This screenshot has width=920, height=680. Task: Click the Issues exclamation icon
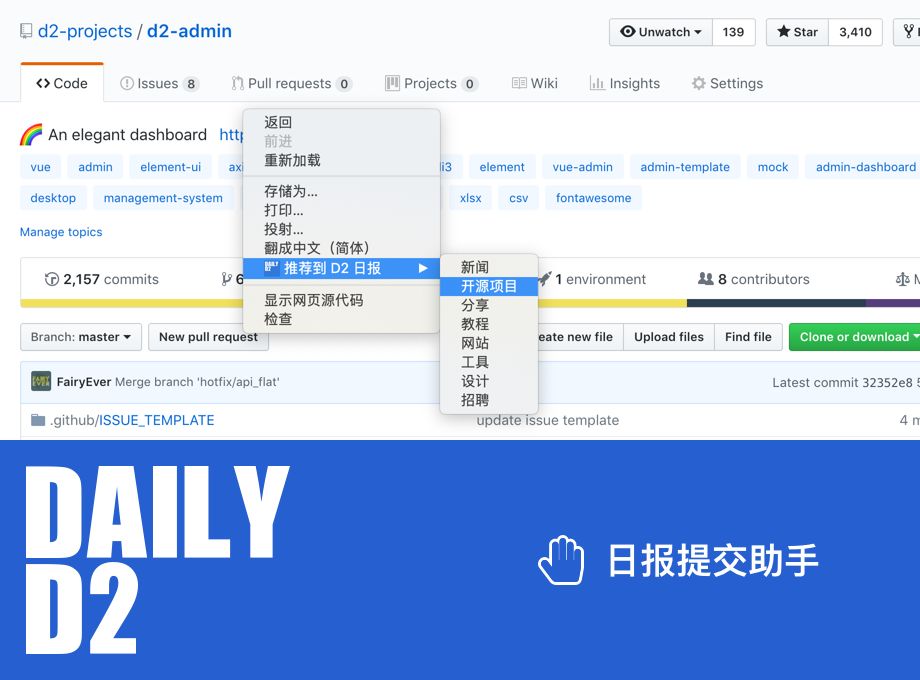point(126,83)
